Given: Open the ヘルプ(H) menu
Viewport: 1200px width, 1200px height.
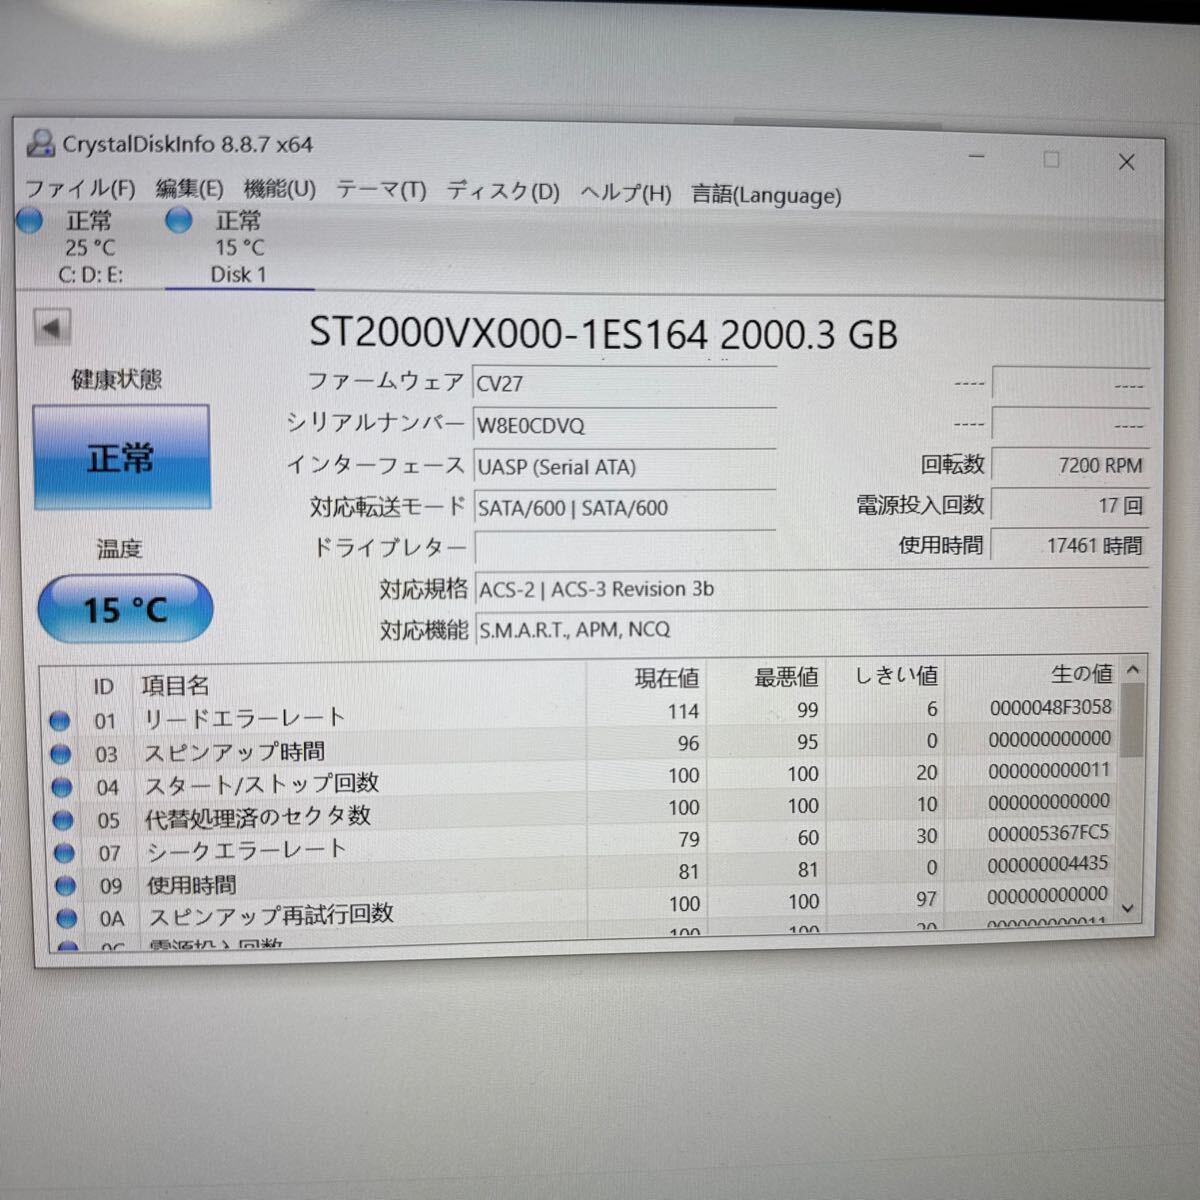Looking at the screenshot, I should click(624, 192).
